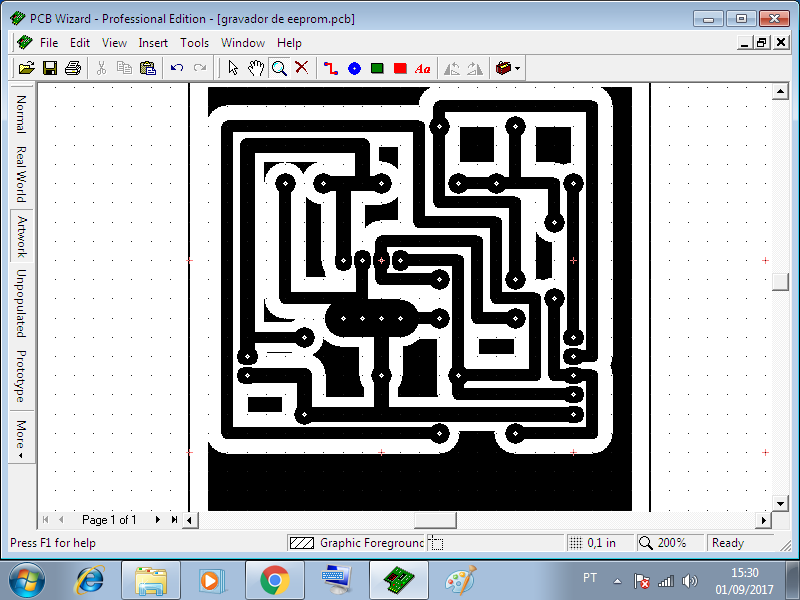
Task: Select the red X delete tool
Action: (302, 68)
